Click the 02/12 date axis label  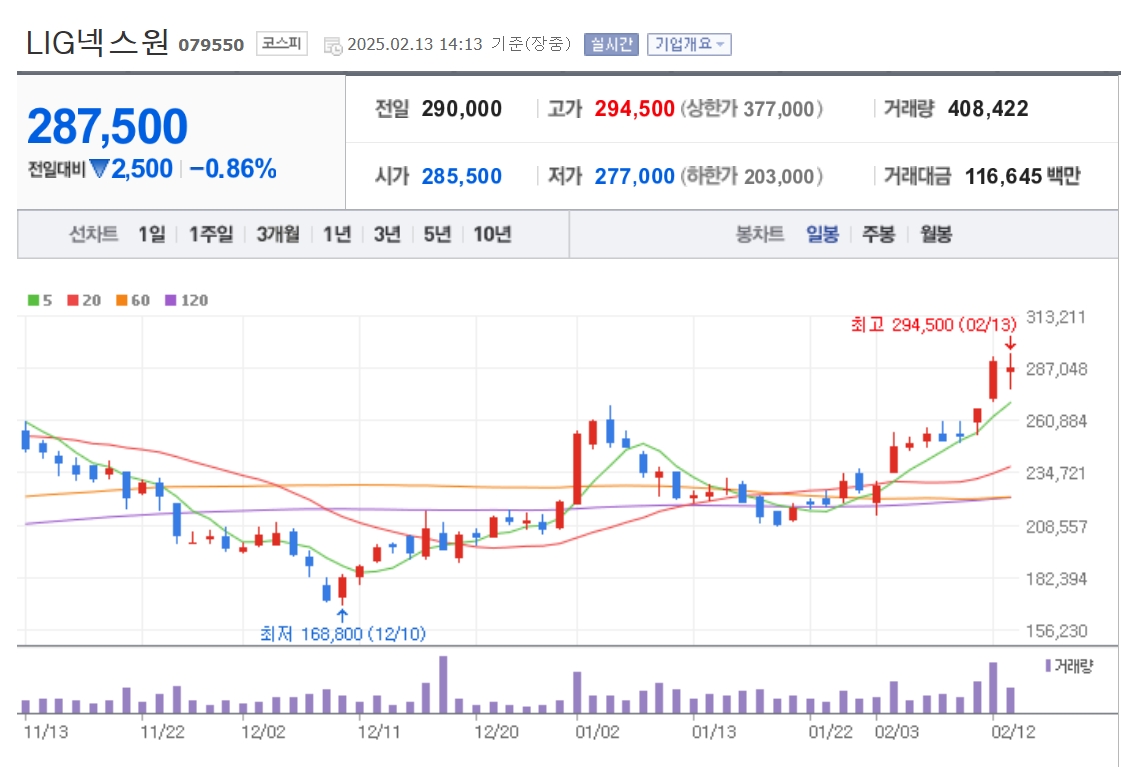[1013, 732]
